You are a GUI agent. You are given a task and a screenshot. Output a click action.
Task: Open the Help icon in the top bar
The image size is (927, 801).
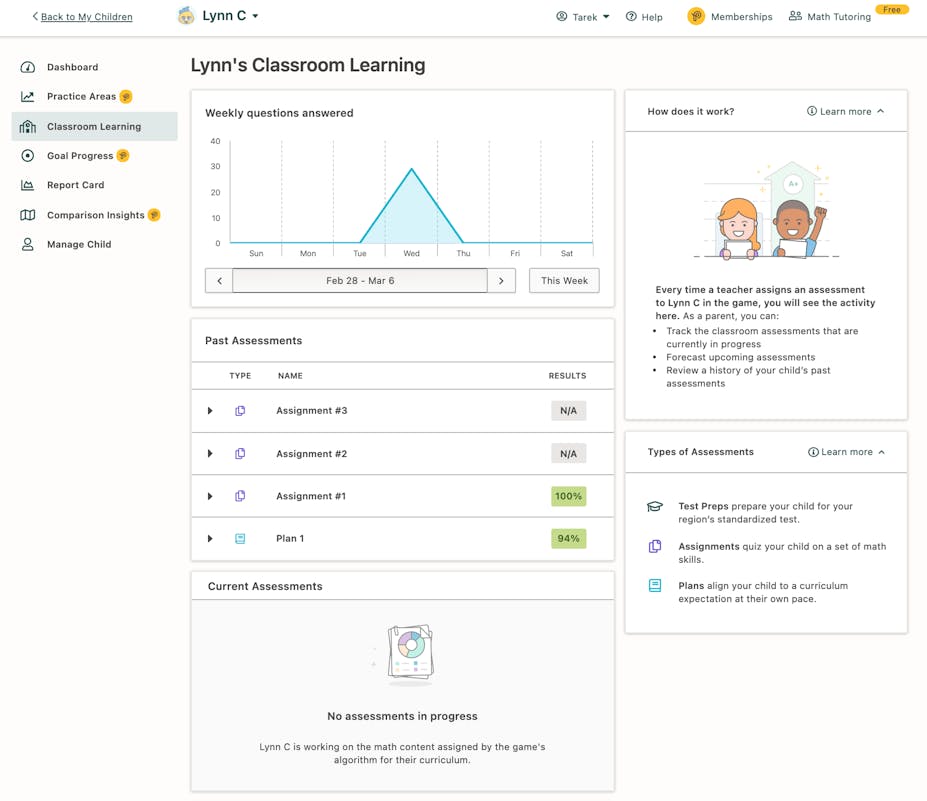click(629, 17)
